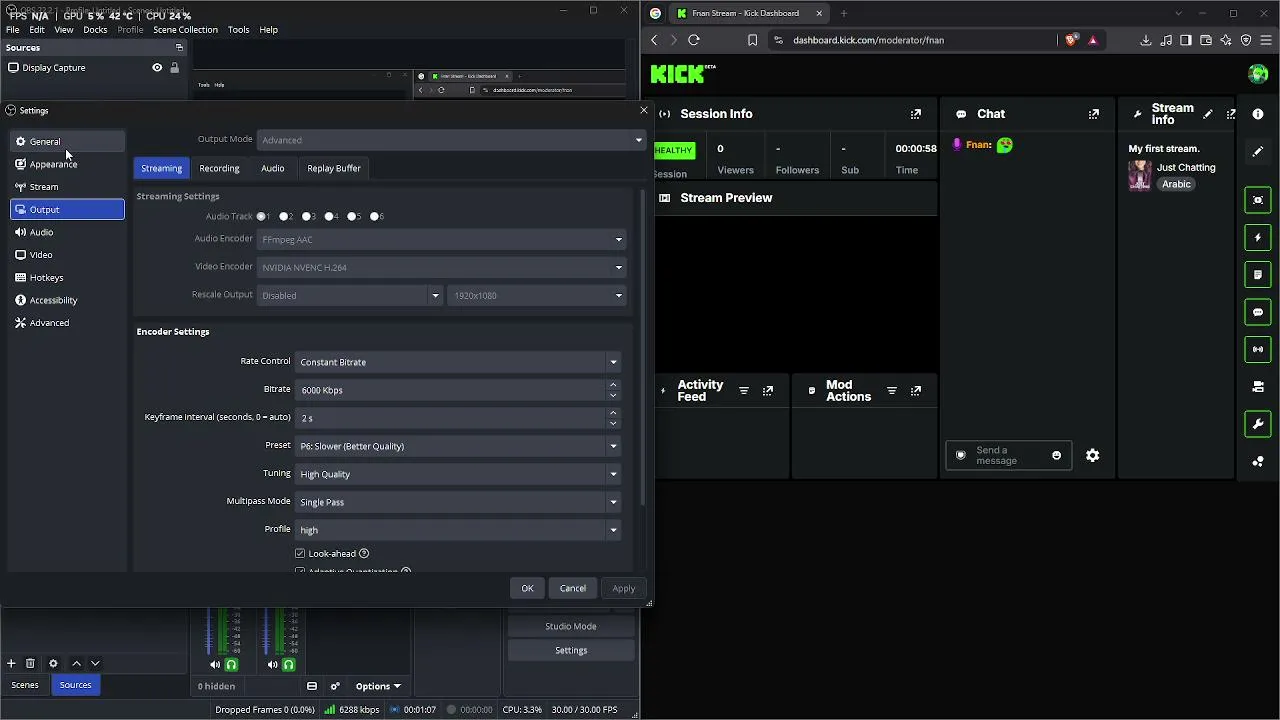The image size is (1280, 720).
Task: Add a new source with plus icon
Action: 11,663
